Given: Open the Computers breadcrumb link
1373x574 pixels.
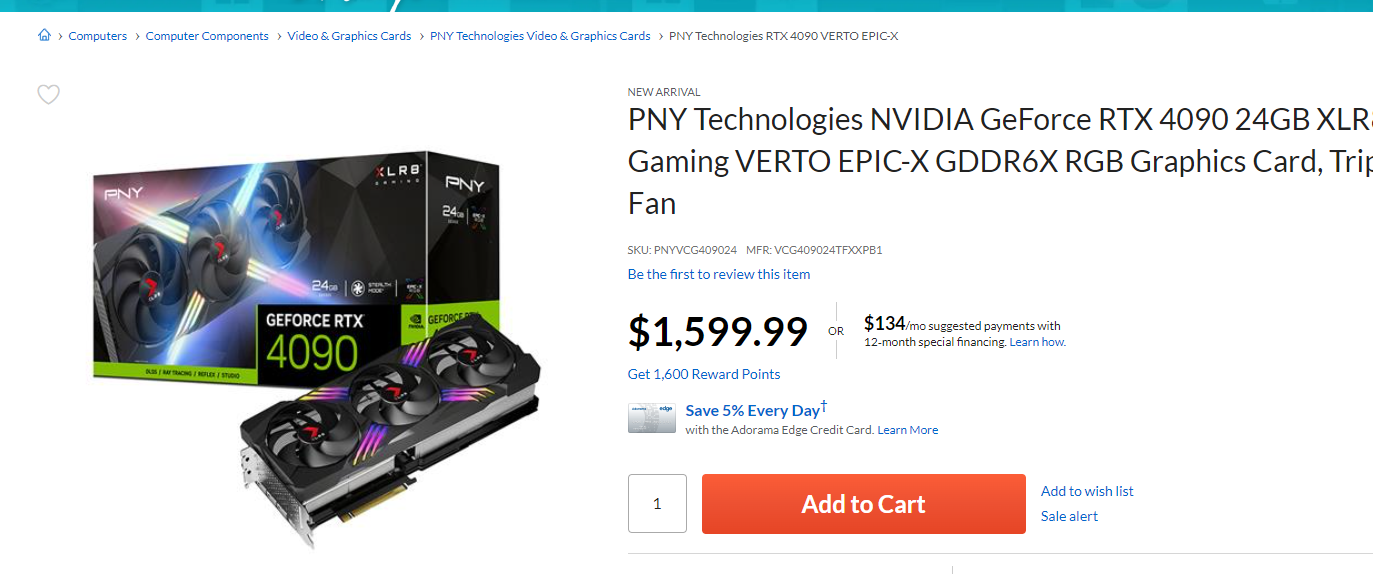Looking at the screenshot, I should (x=98, y=36).
